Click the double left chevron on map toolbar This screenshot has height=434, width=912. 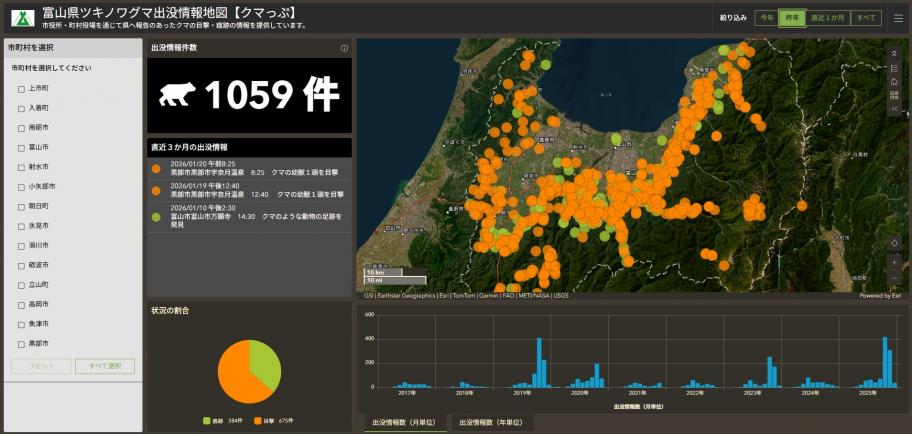[x=894, y=108]
